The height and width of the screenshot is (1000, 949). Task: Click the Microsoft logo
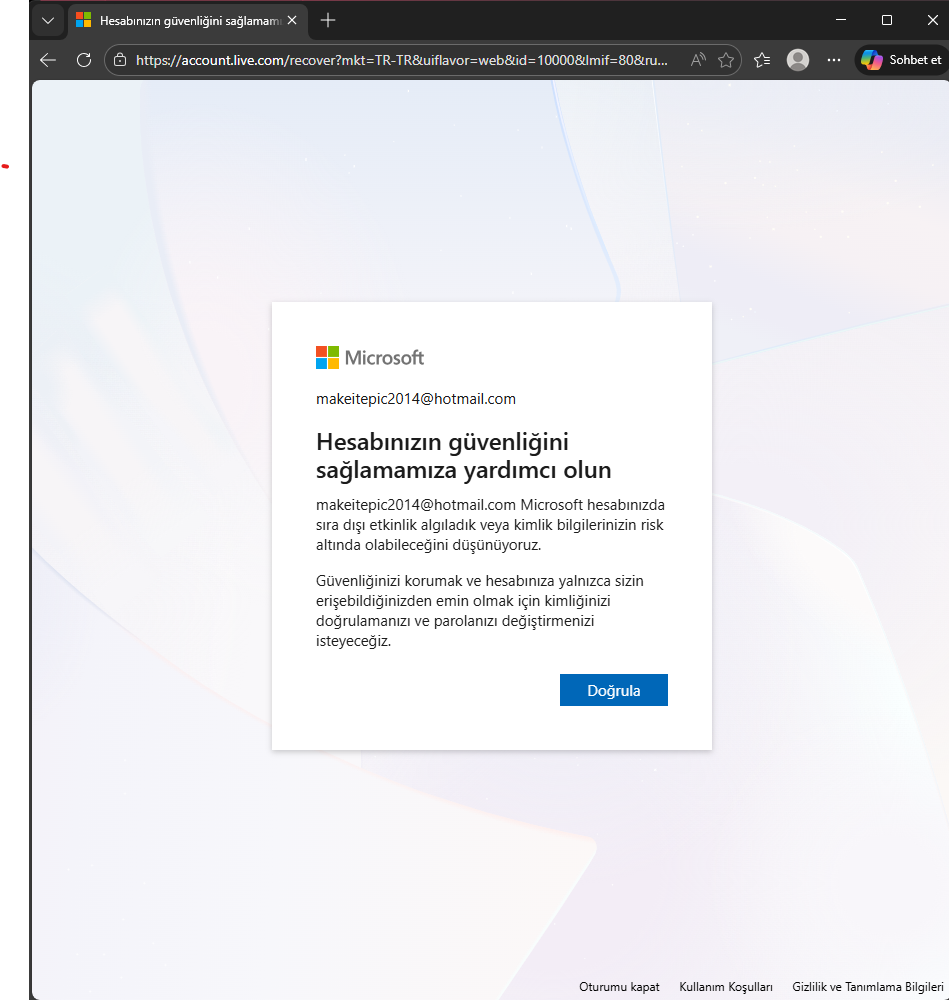370,358
